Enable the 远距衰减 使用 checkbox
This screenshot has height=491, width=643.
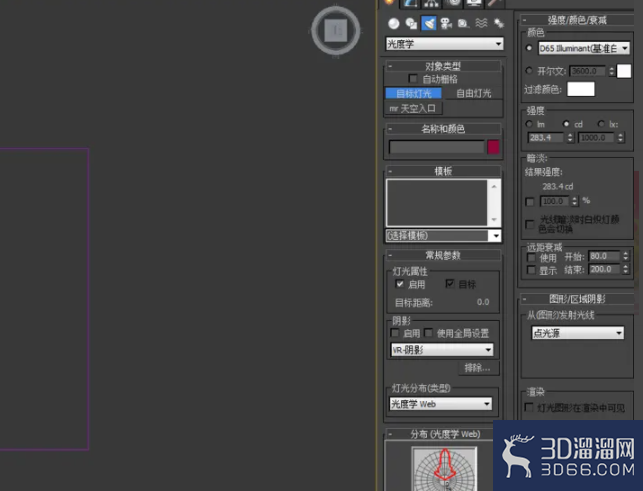click(x=531, y=257)
